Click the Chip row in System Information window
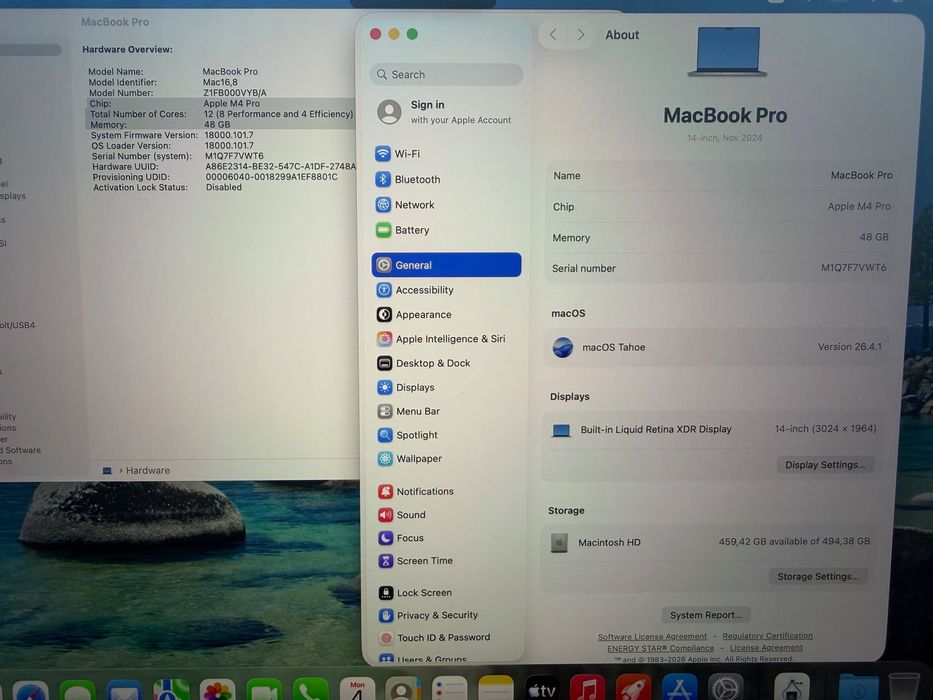933x700 pixels. pyautogui.click(x=221, y=104)
